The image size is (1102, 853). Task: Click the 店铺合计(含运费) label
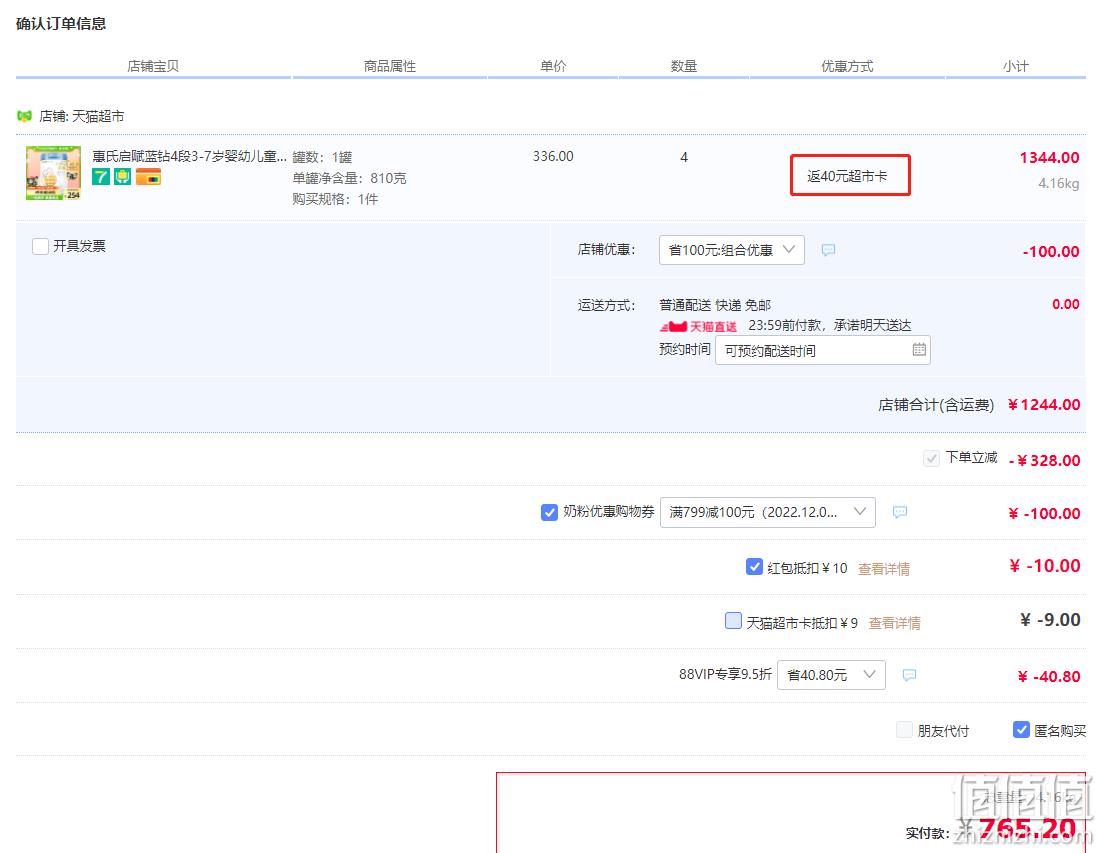[x=936, y=405]
